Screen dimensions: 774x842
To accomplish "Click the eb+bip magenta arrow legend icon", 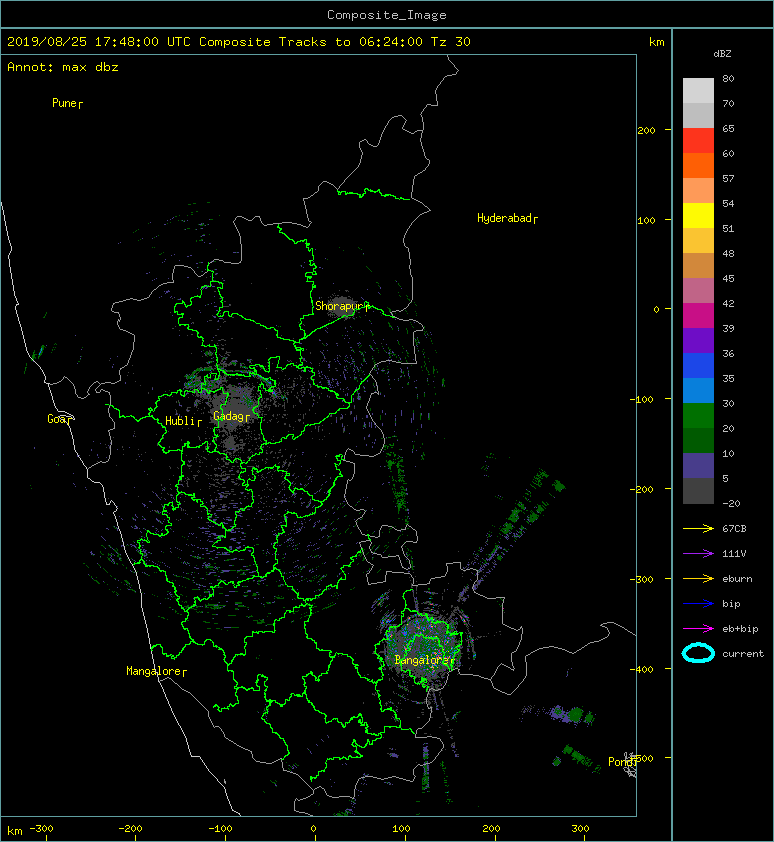I will point(698,629).
